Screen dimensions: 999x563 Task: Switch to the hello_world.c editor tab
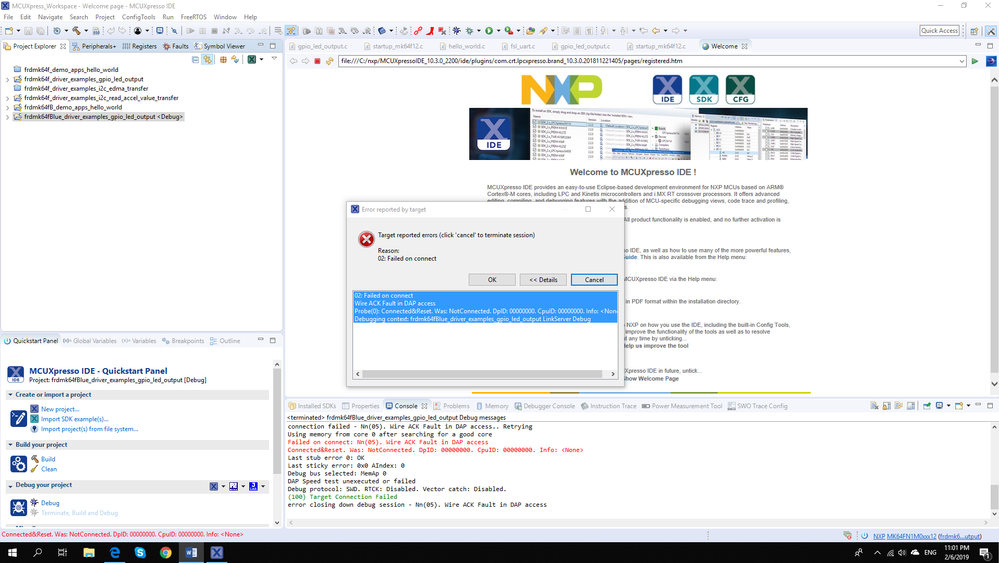pyautogui.click(x=462, y=46)
